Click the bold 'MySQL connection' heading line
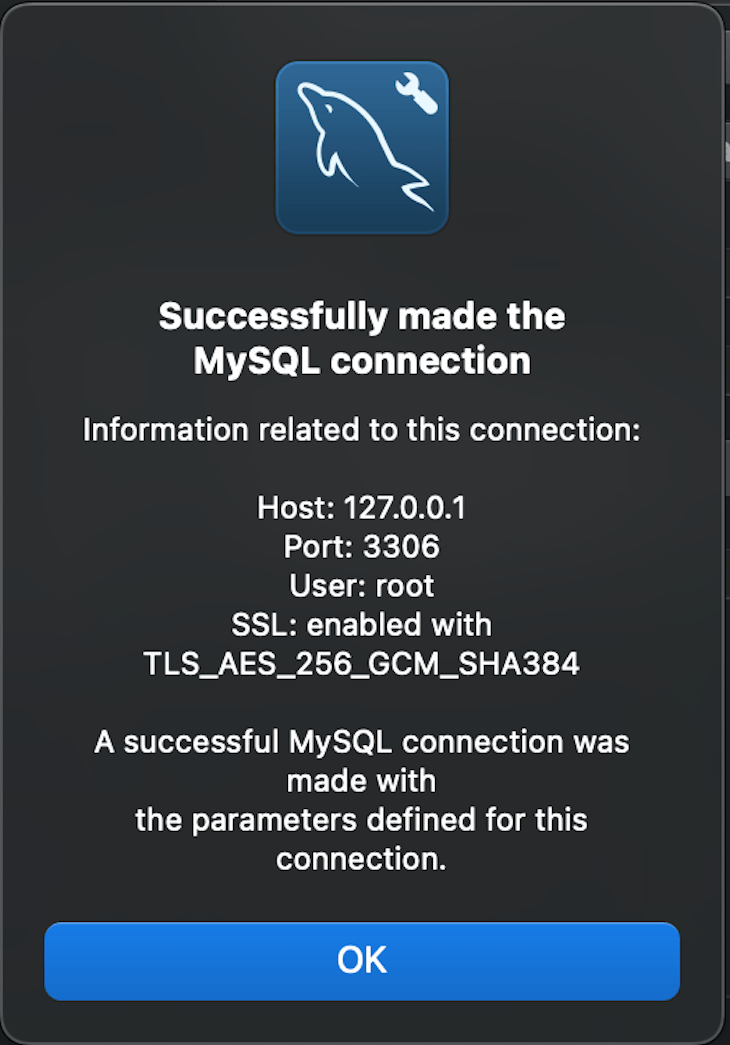The image size is (730, 1045). tap(361, 361)
